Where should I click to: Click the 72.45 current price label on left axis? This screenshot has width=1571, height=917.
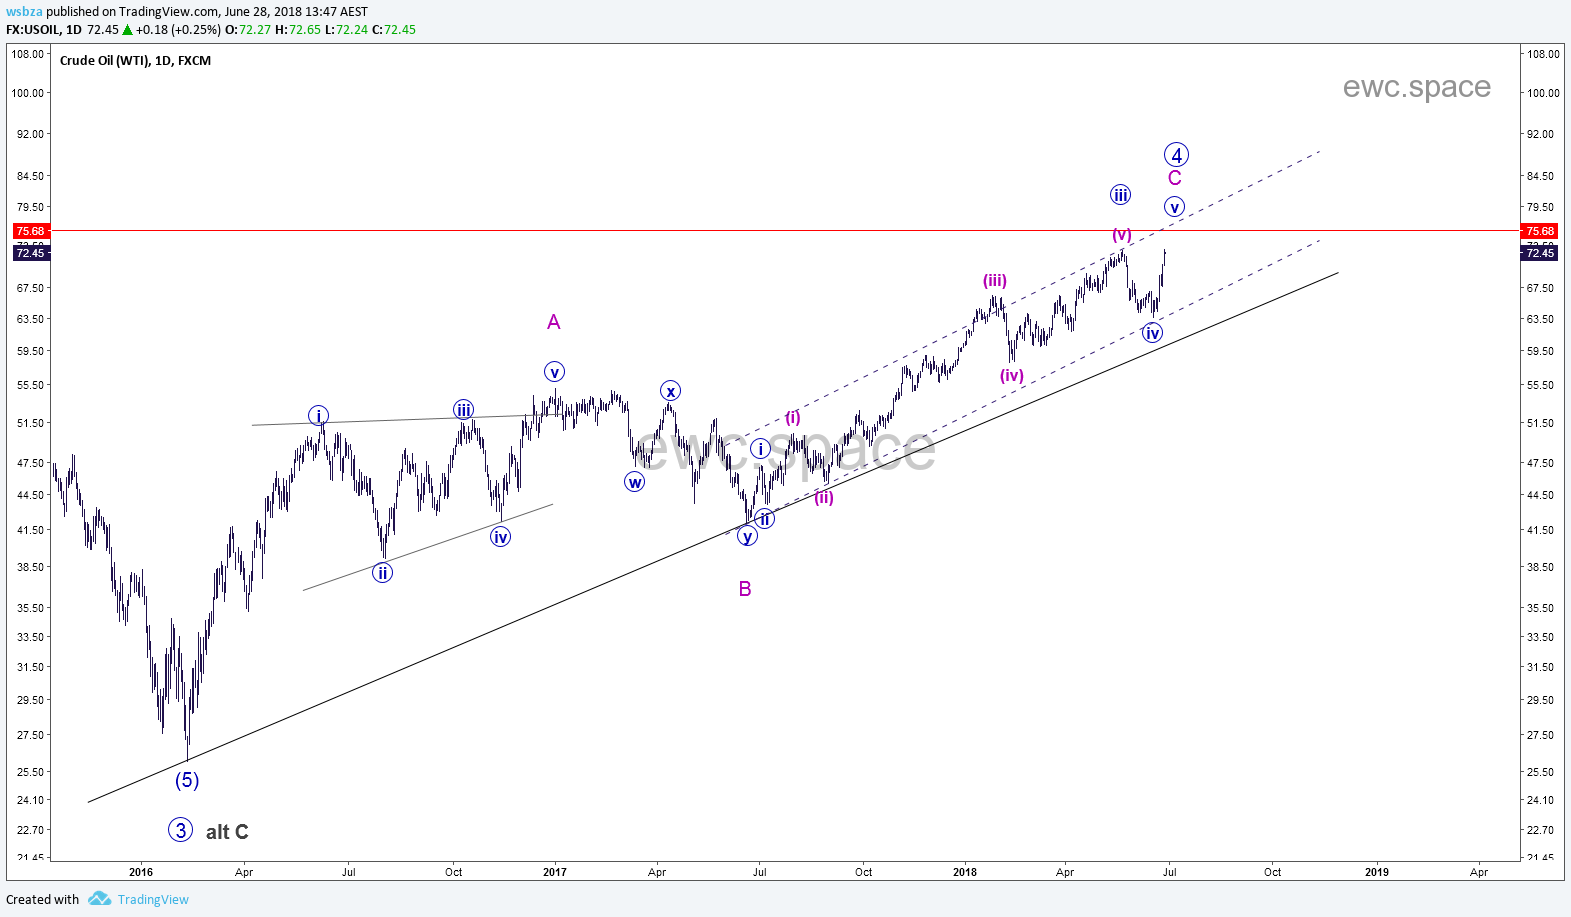click(30, 253)
